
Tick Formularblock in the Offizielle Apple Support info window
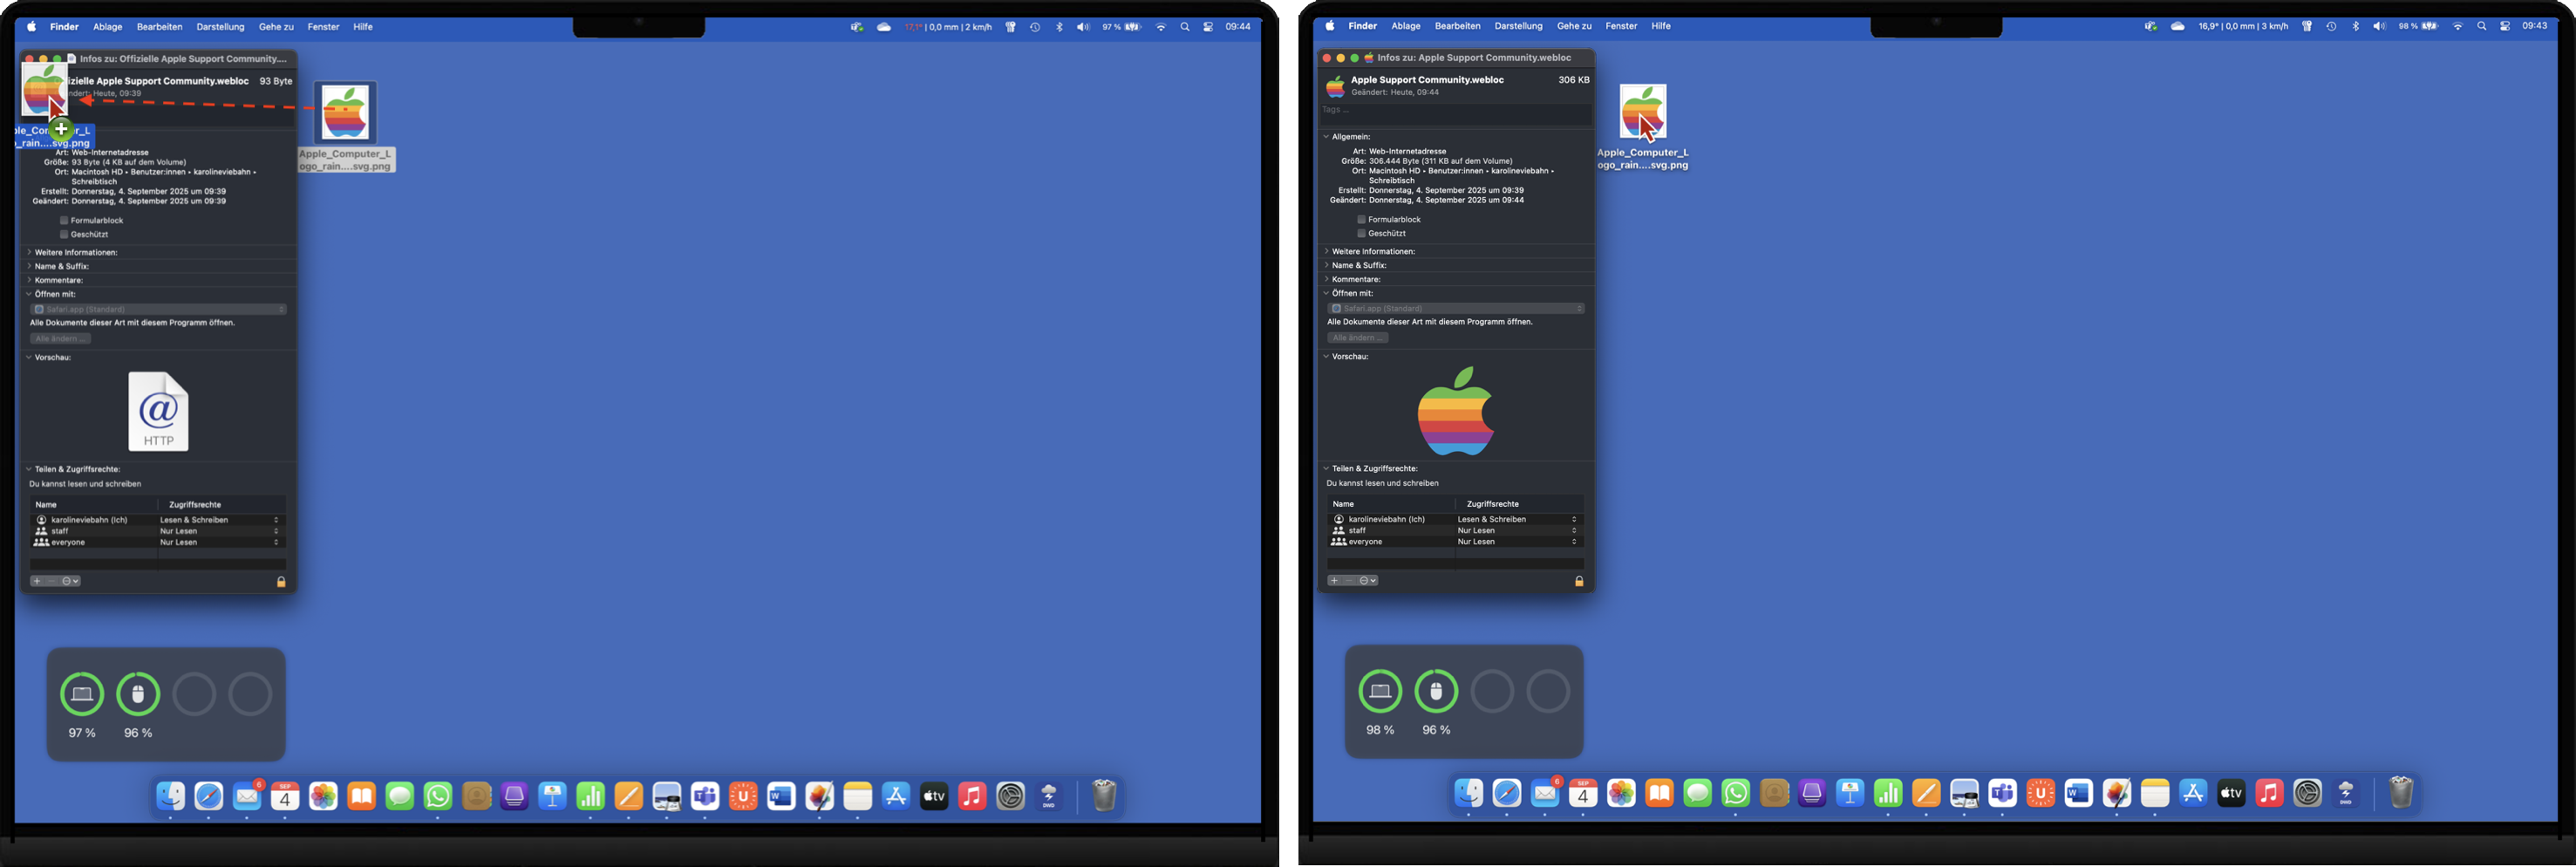pos(64,220)
